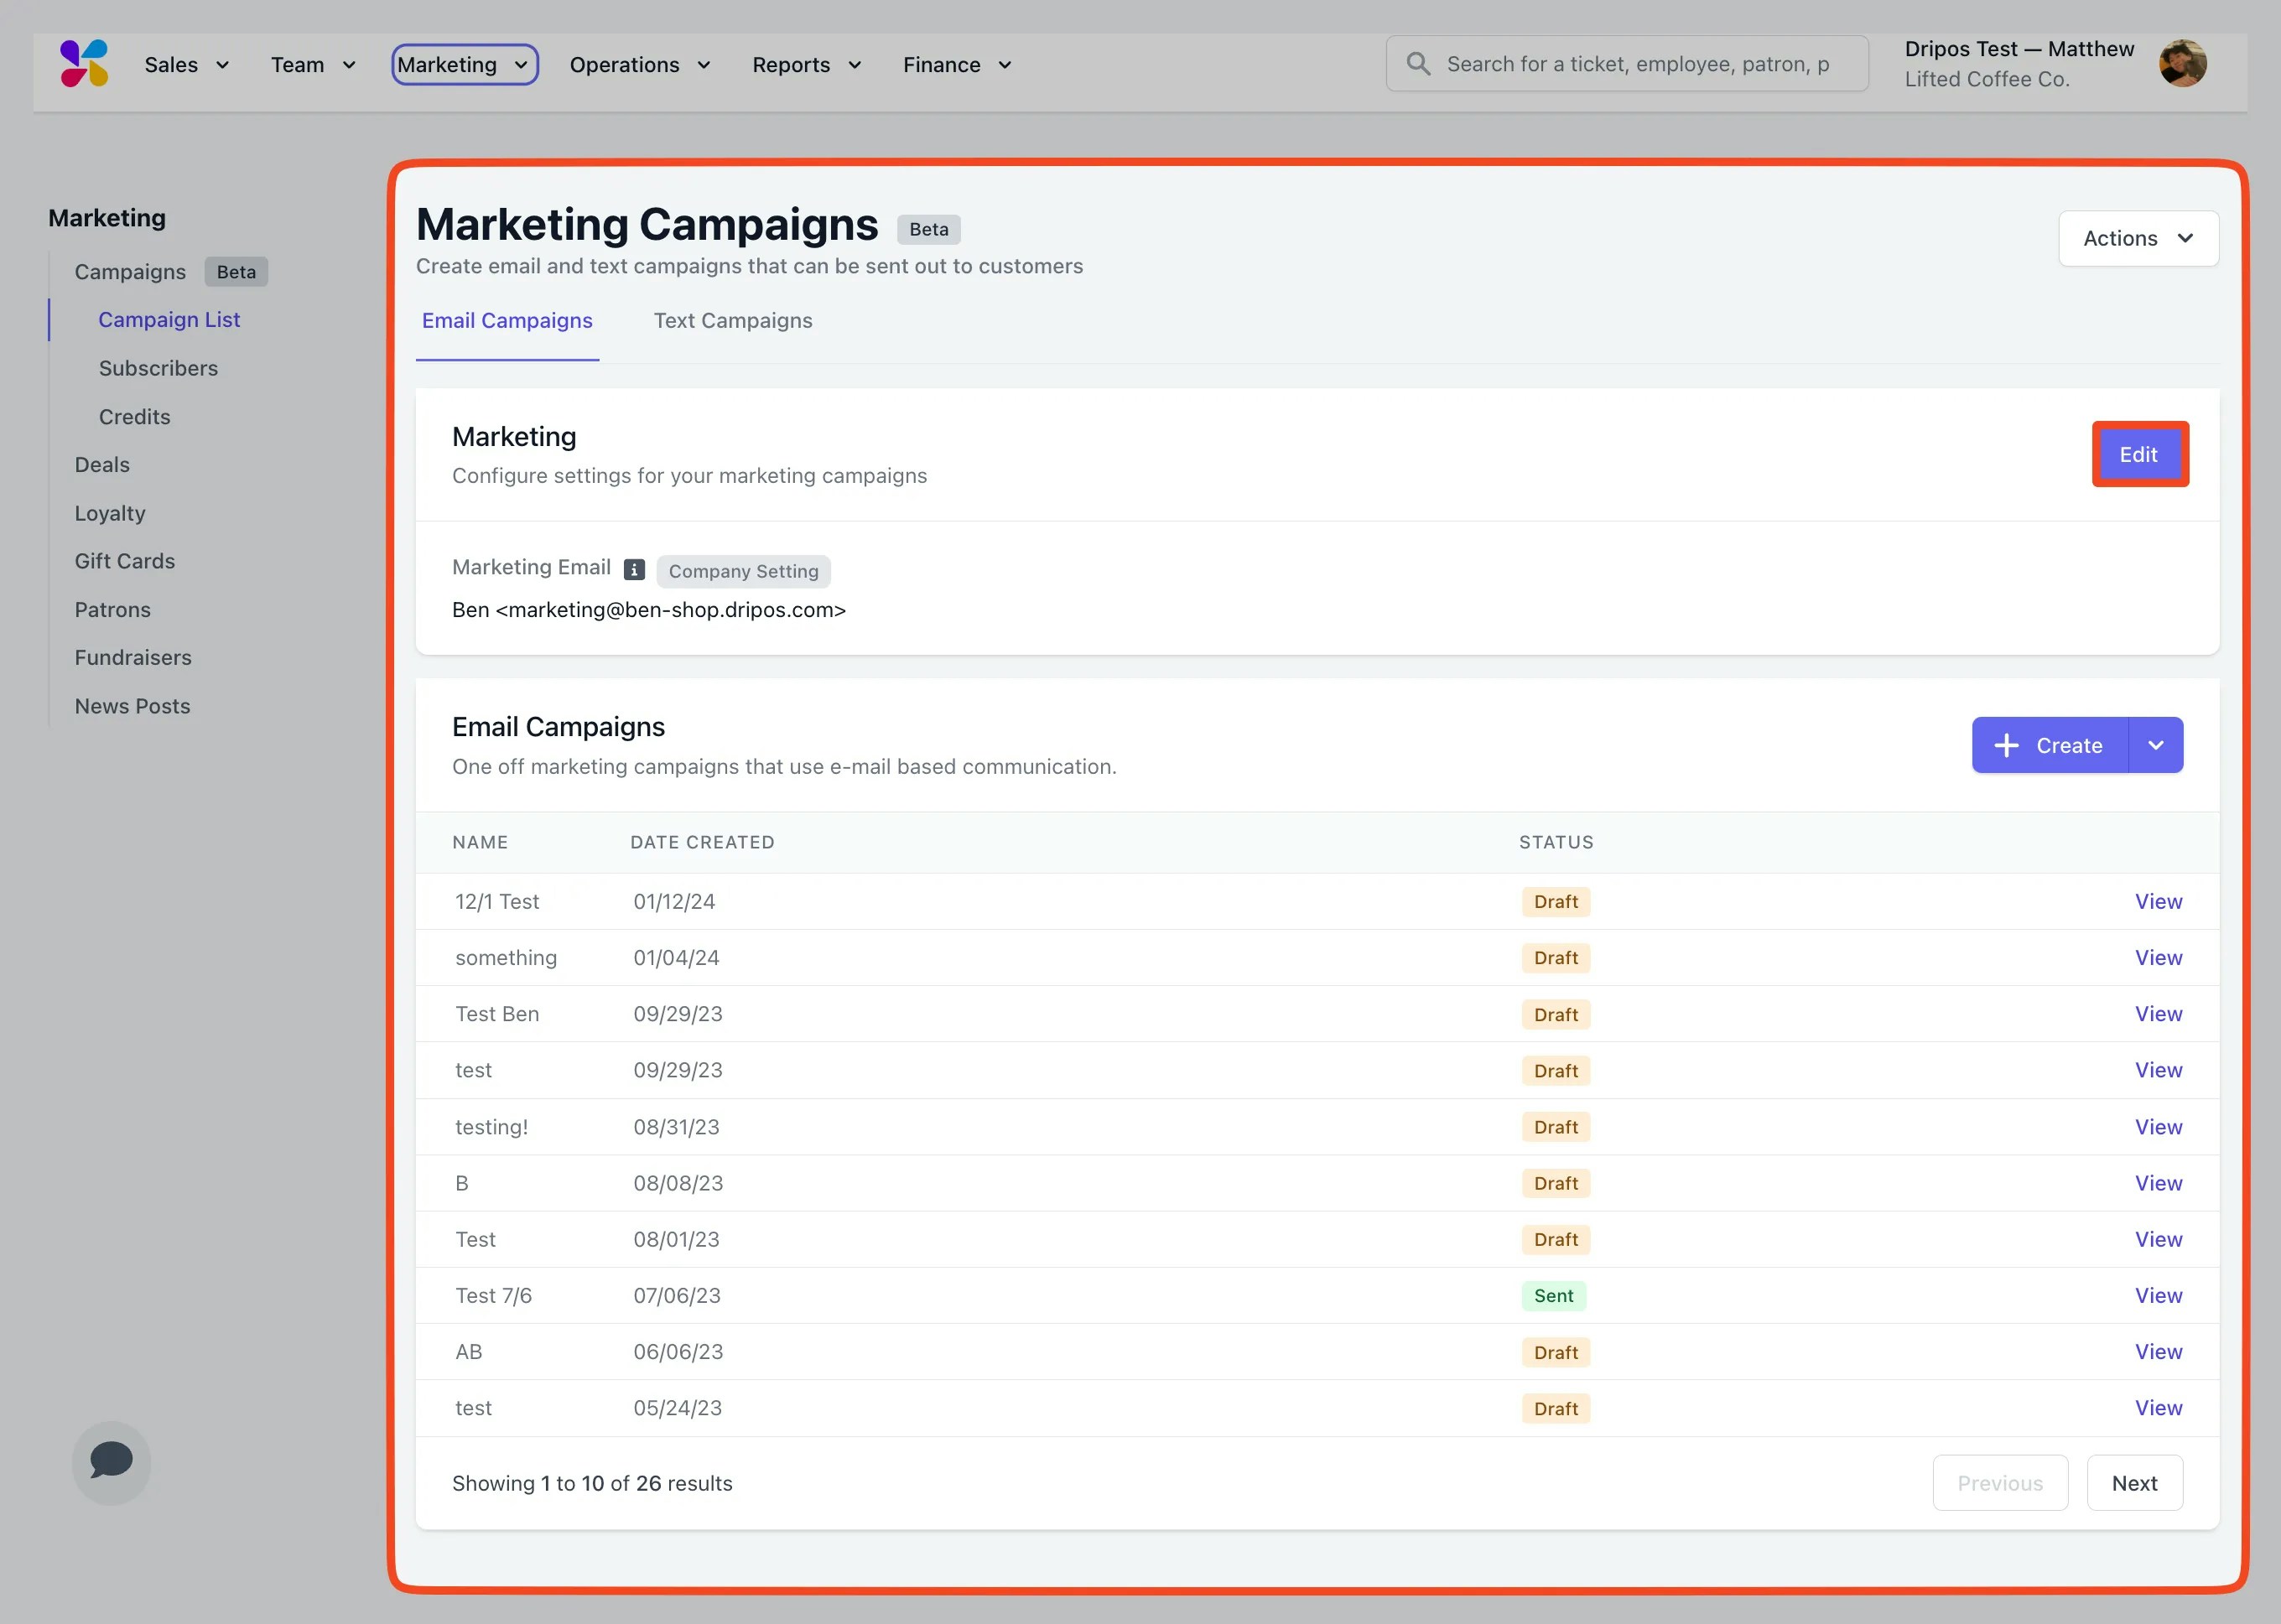View the Test 7/6 sent campaign
Screen dimensions: 2281x1624
(x=2158, y=1295)
